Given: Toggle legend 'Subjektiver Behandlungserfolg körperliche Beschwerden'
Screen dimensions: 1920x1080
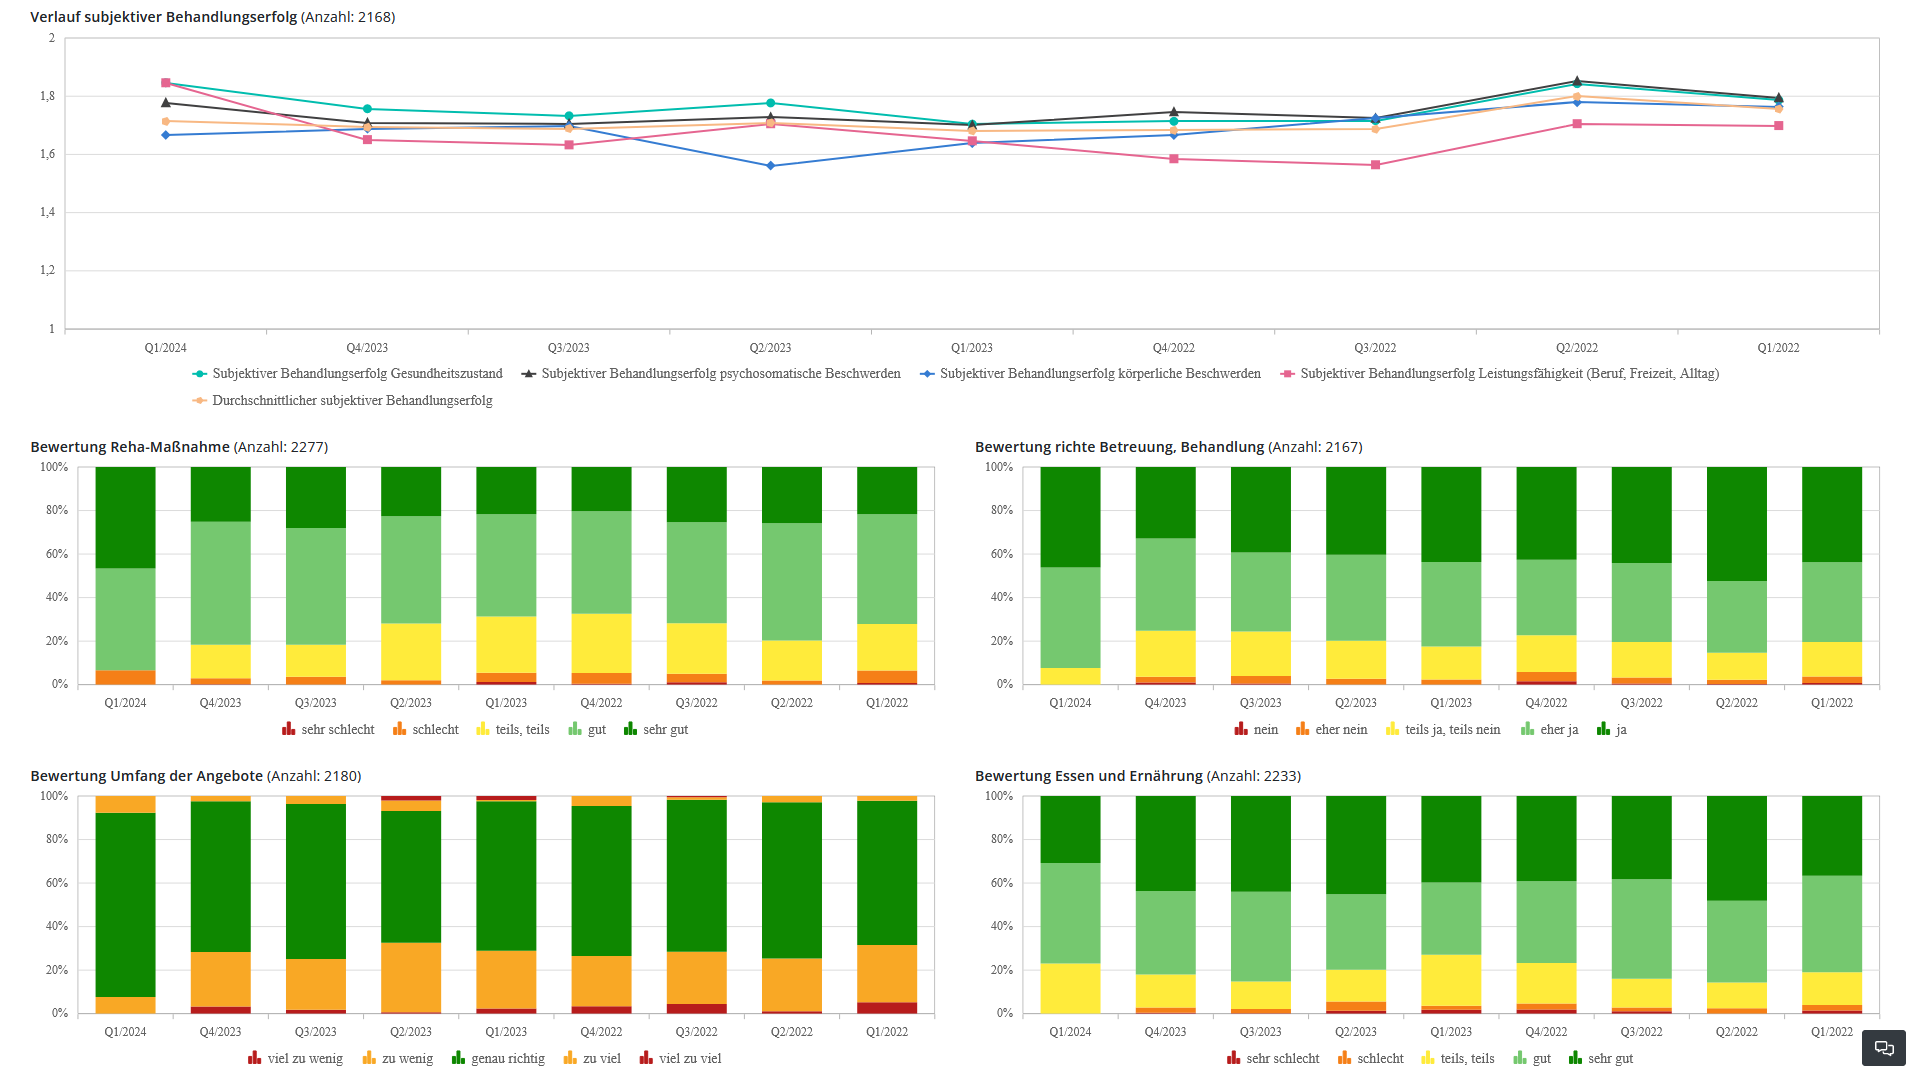Looking at the screenshot, I should point(1090,374).
